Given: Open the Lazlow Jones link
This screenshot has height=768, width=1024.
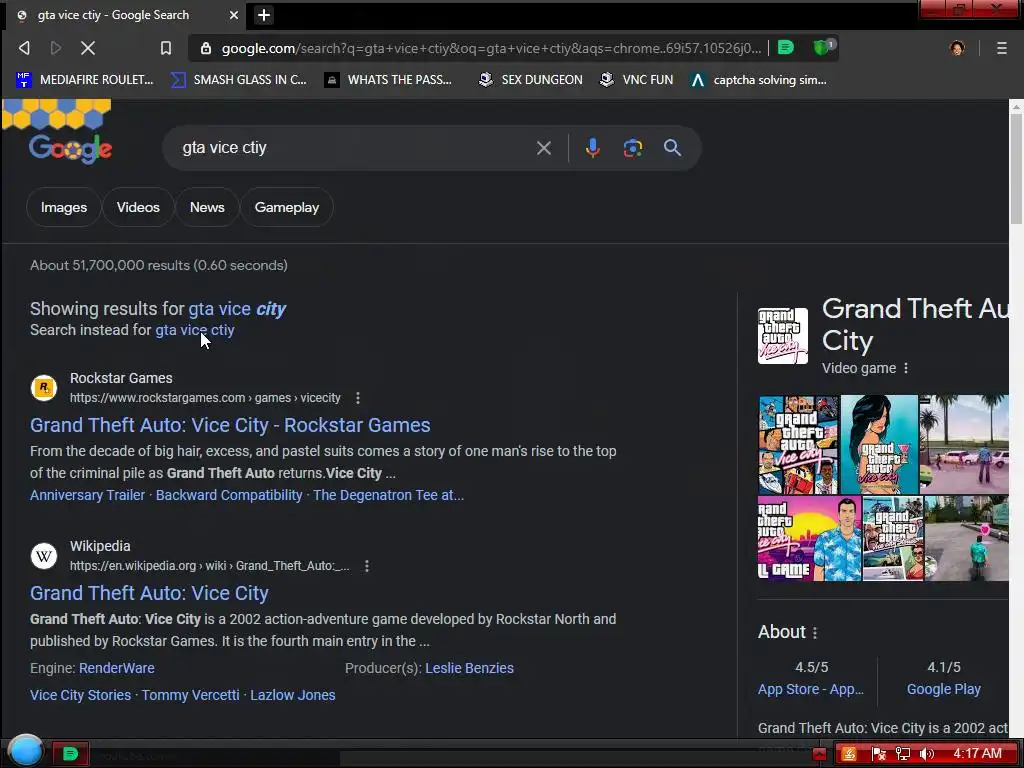Looking at the screenshot, I should (x=293, y=695).
